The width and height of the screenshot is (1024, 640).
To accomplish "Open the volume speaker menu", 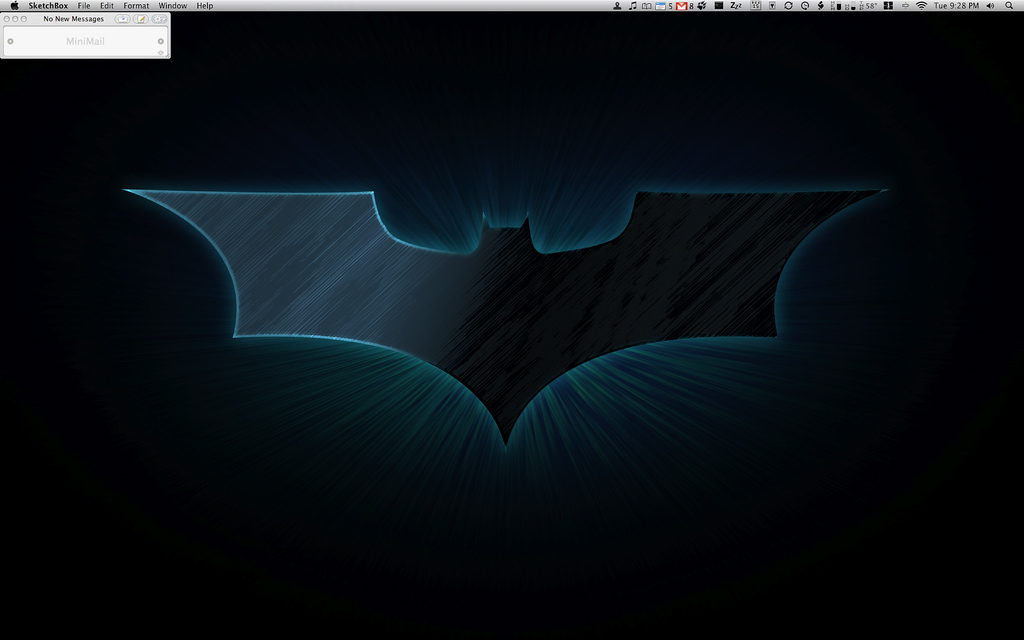I will pos(991,5).
